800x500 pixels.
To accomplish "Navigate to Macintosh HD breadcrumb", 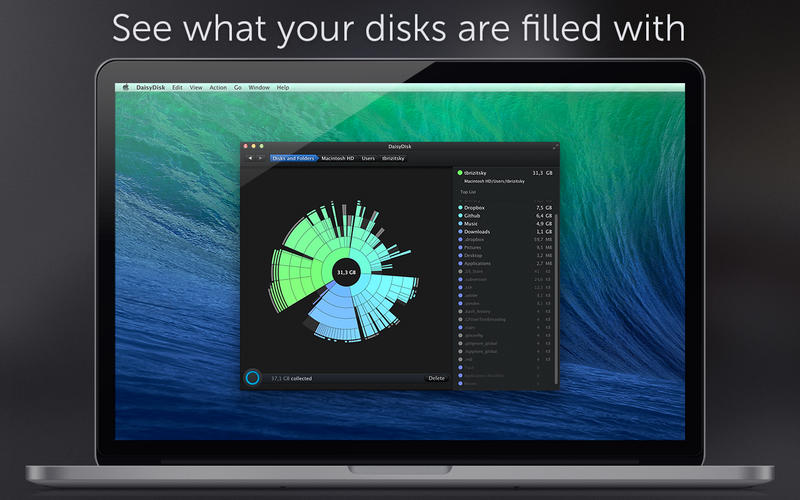I will tap(337, 158).
